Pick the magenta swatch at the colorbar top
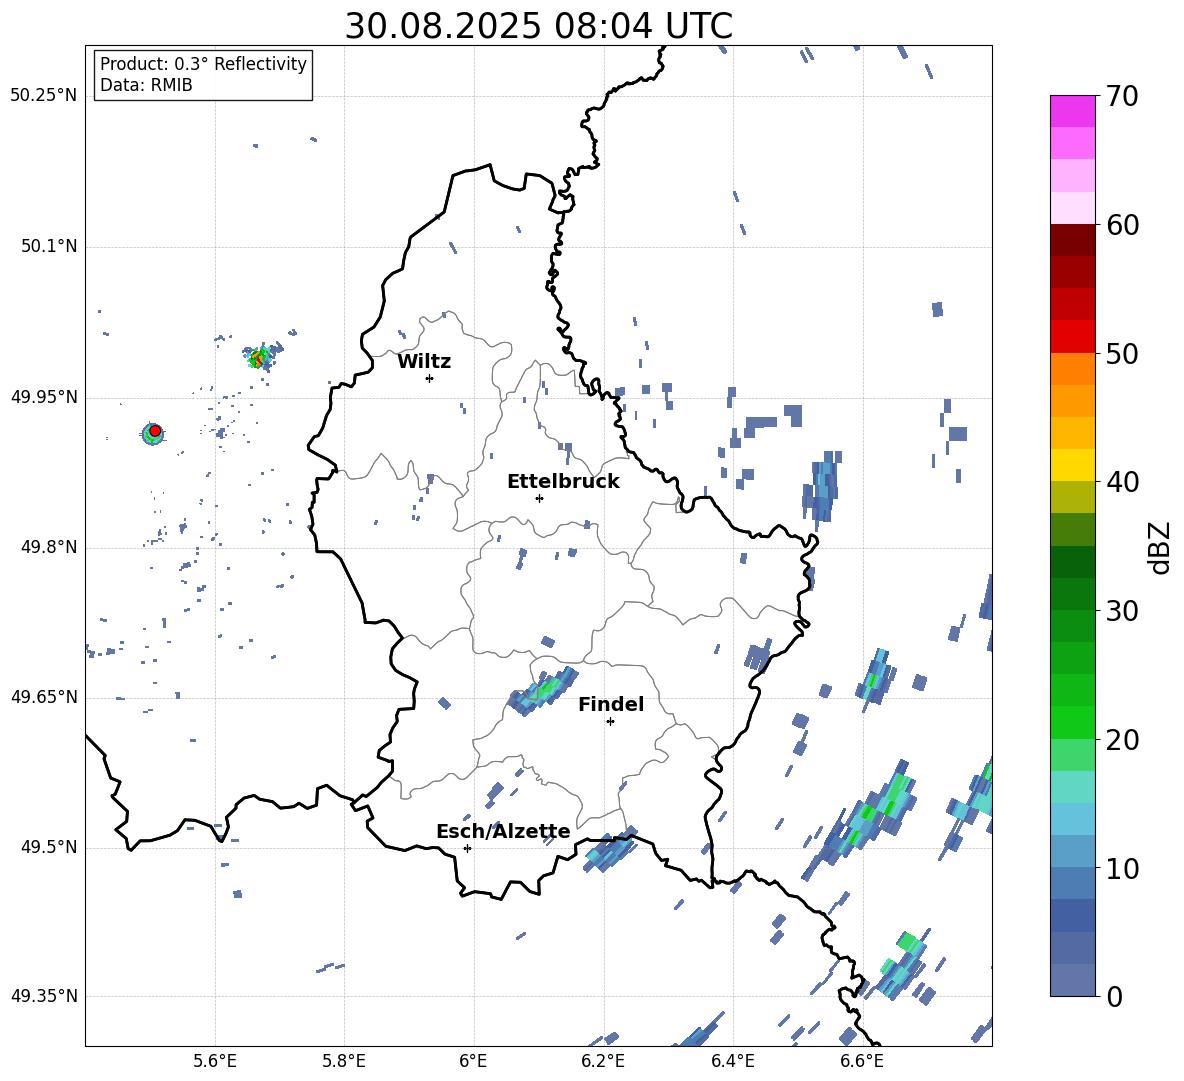Image resolution: width=1184 pixels, height=1081 pixels. tap(1072, 111)
